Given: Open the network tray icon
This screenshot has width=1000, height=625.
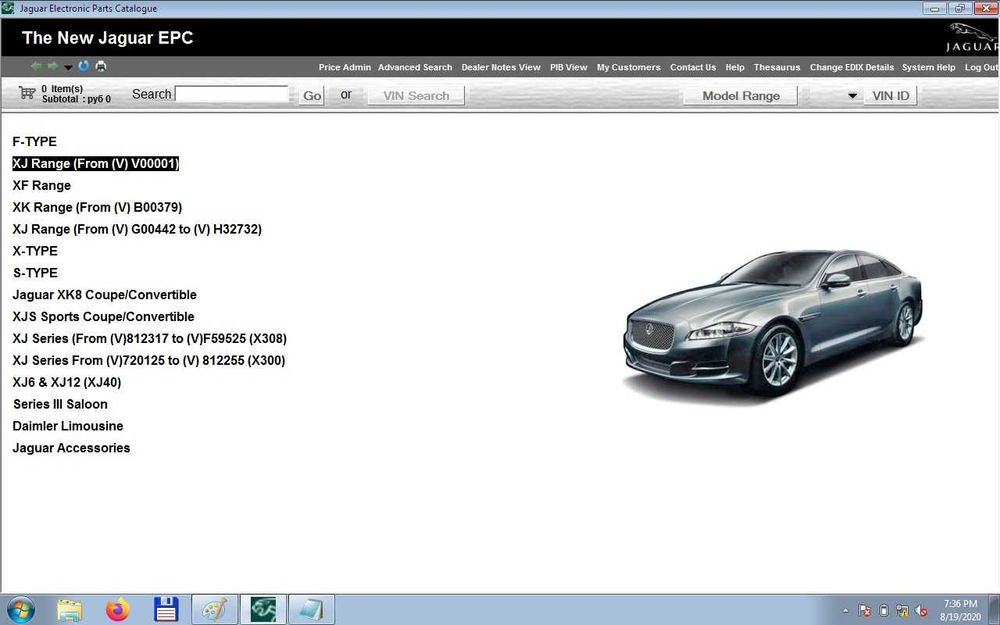Looking at the screenshot, I should point(902,611).
